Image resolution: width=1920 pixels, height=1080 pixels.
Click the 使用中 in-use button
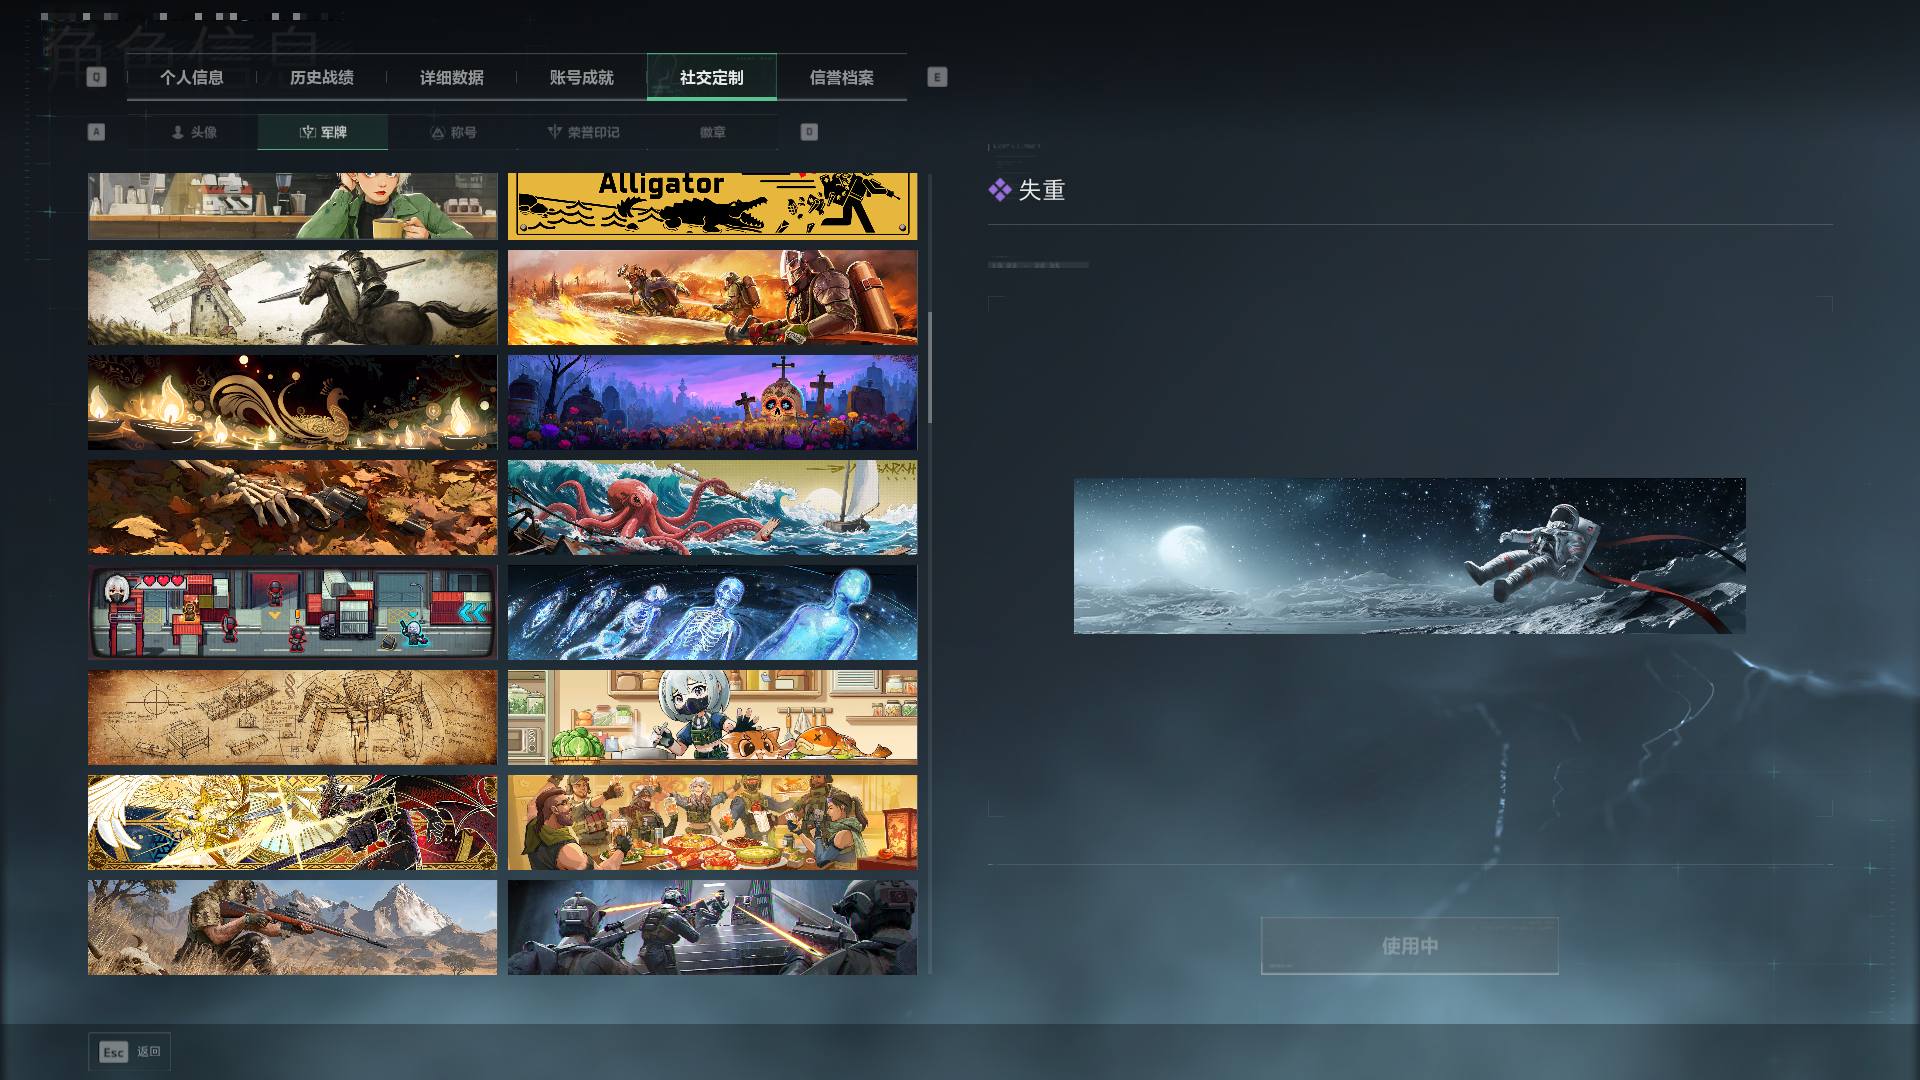1410,946
